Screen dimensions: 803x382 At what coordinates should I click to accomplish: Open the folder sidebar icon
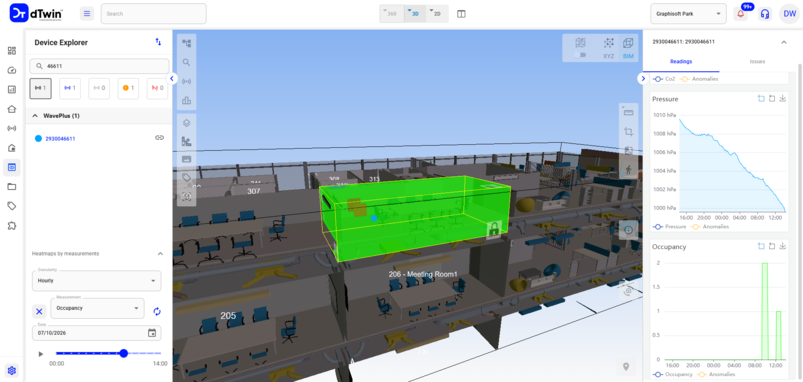pos(12,186)
